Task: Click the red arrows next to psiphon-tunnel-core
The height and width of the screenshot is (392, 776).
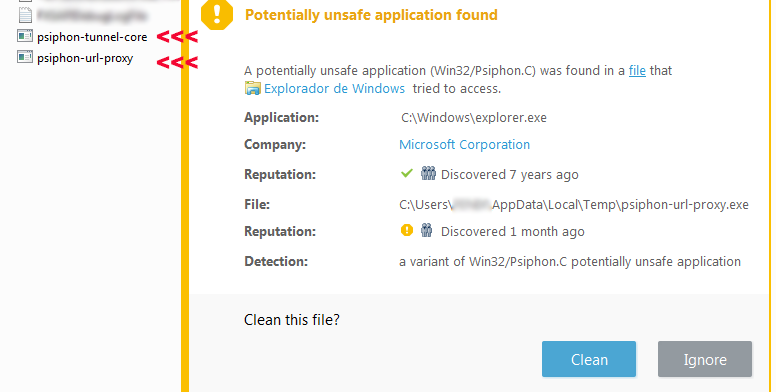Action: point(177,37)
